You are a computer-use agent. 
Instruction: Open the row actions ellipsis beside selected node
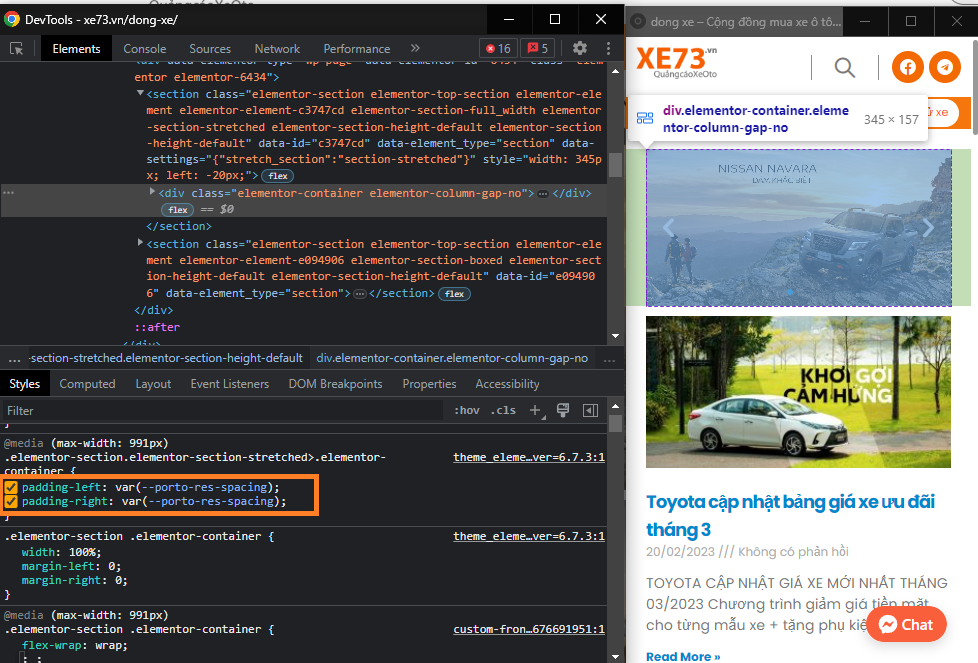(8, 193)
